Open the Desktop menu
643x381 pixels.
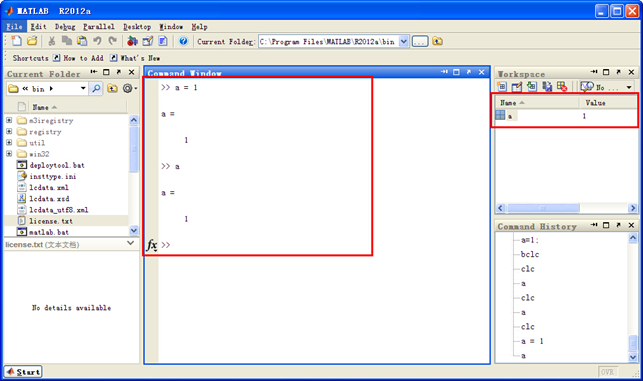coord(137,27)
